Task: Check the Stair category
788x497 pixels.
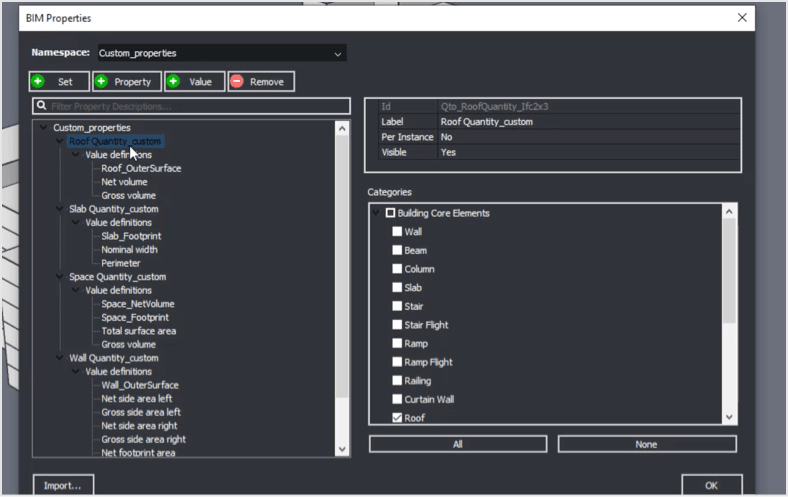Action: [x=397, y=306]
